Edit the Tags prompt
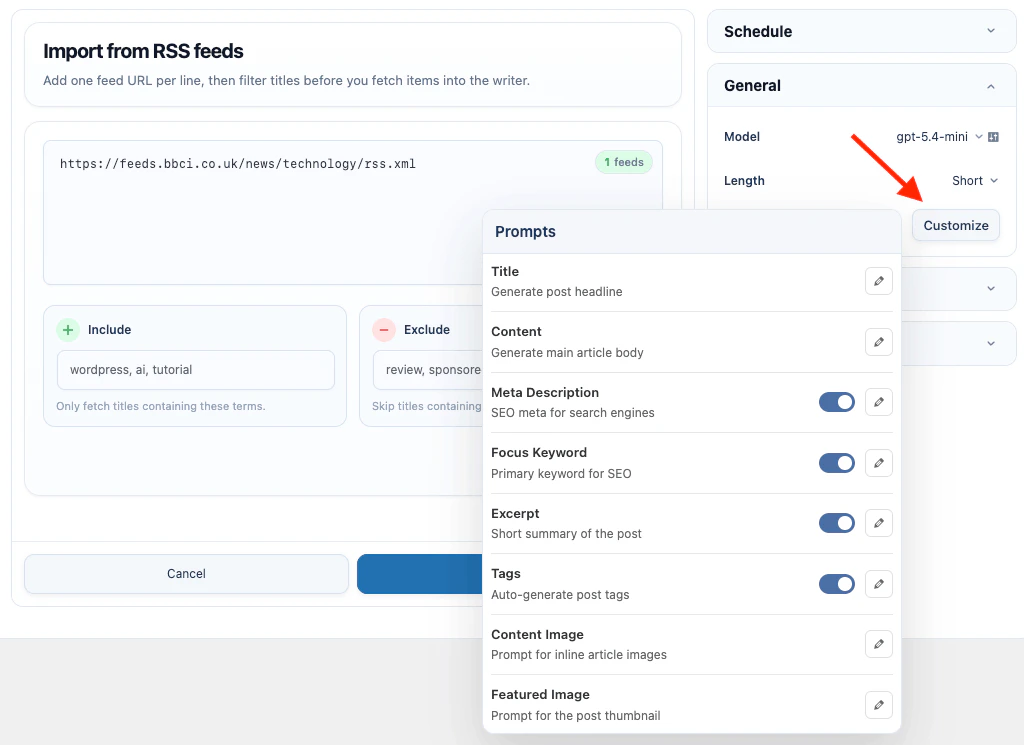 (878, 584)
